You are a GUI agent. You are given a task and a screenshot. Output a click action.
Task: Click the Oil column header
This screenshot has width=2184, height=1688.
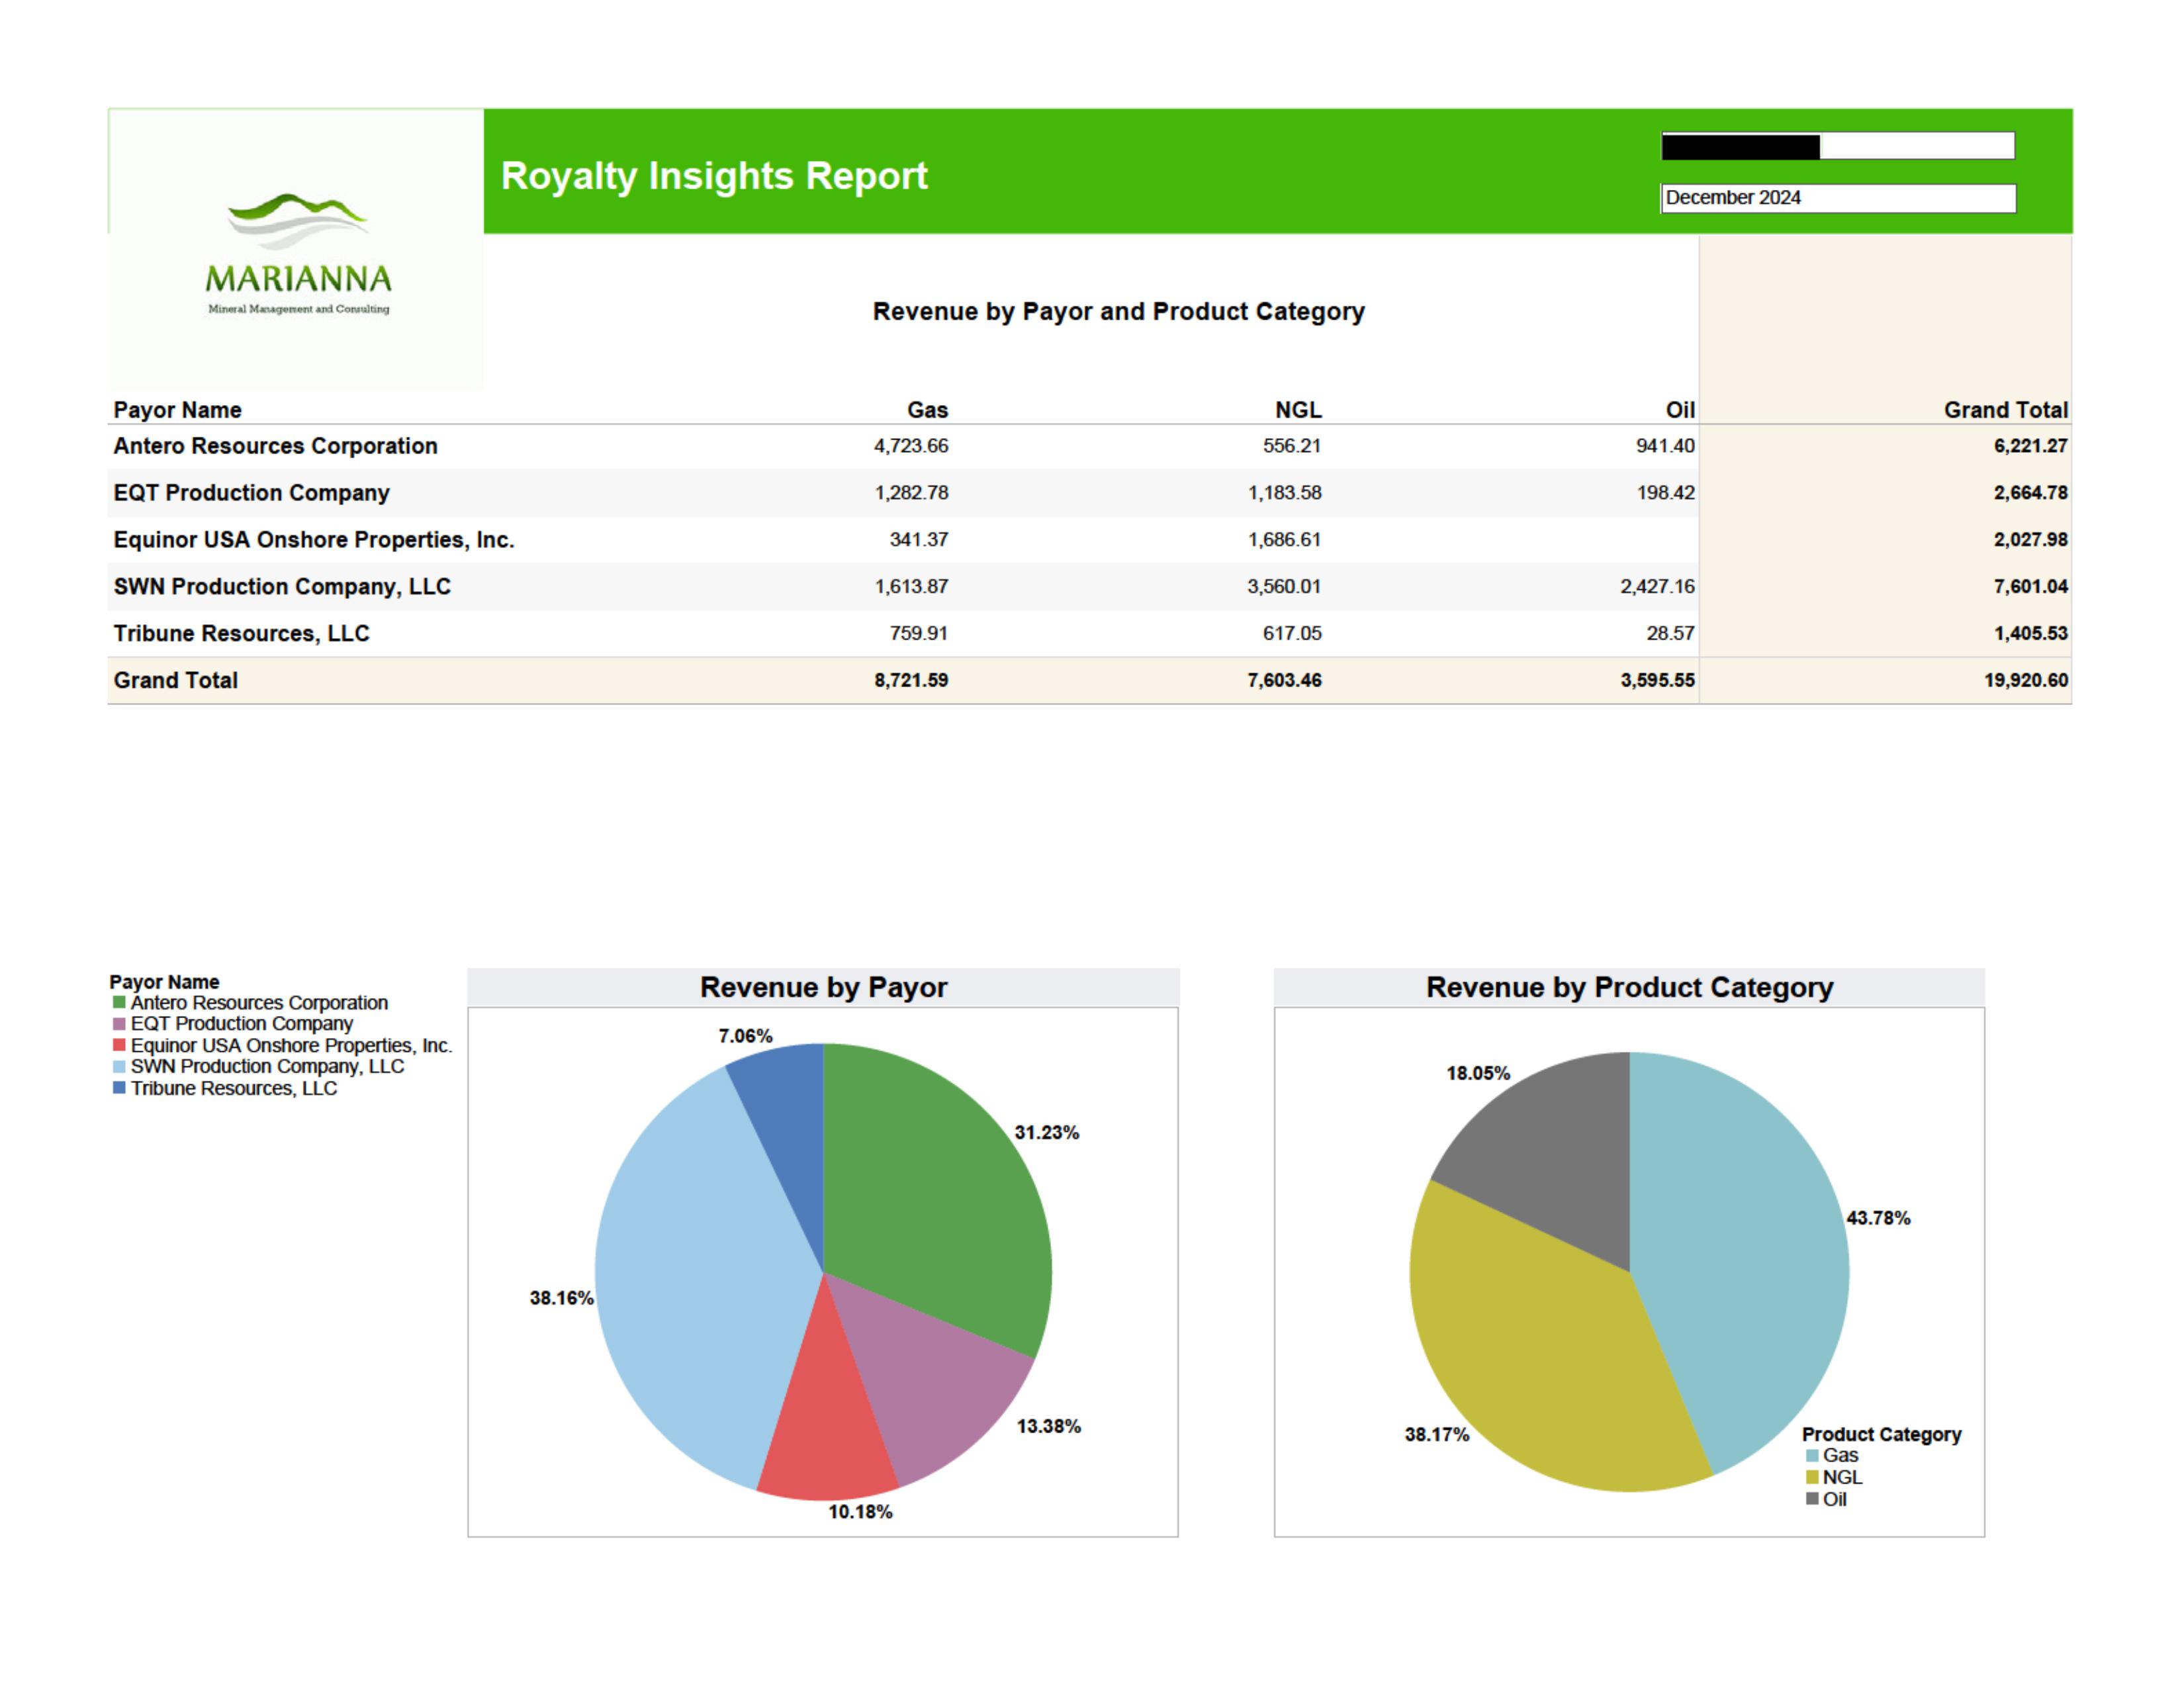pyautogui.click(x=1680, y=410)
